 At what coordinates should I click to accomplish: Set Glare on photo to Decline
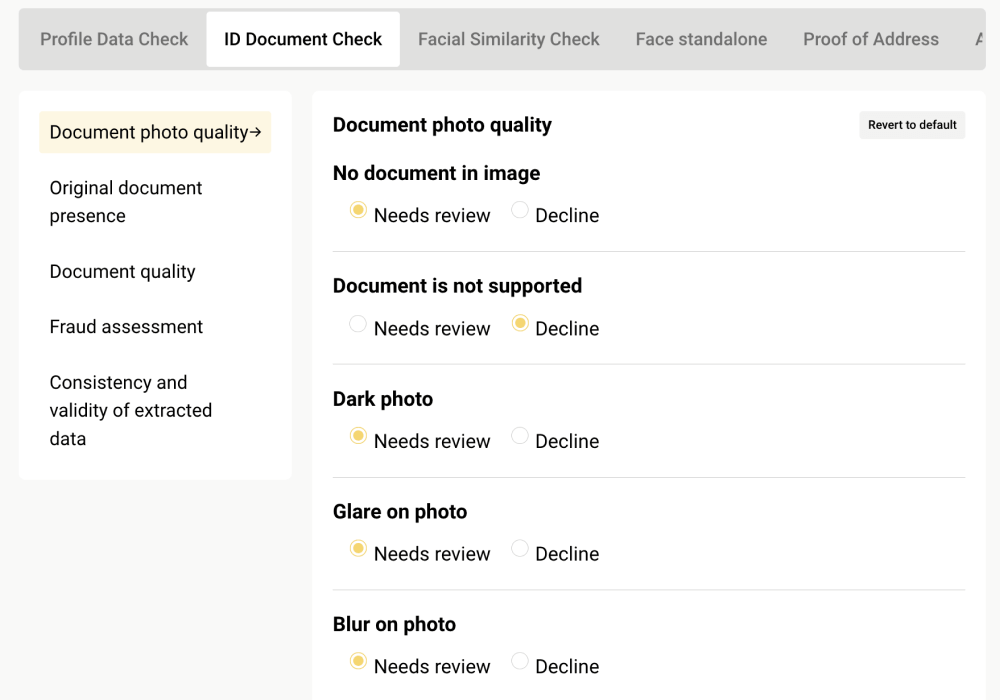point(520,549)
